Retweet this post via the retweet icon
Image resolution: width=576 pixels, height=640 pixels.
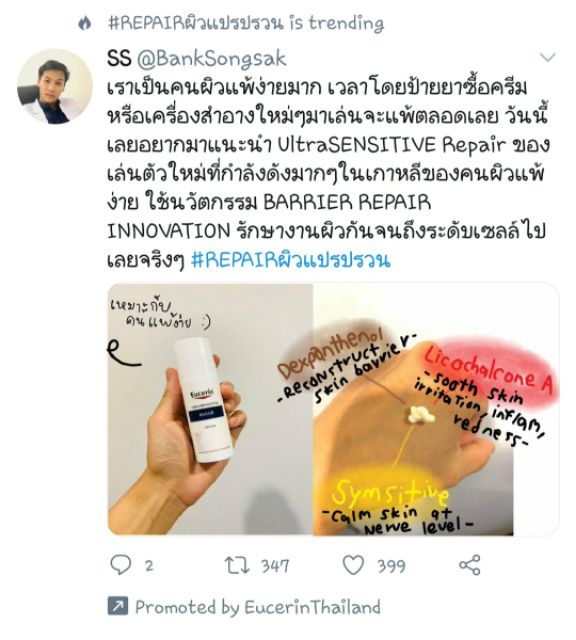tap(237, 565)
